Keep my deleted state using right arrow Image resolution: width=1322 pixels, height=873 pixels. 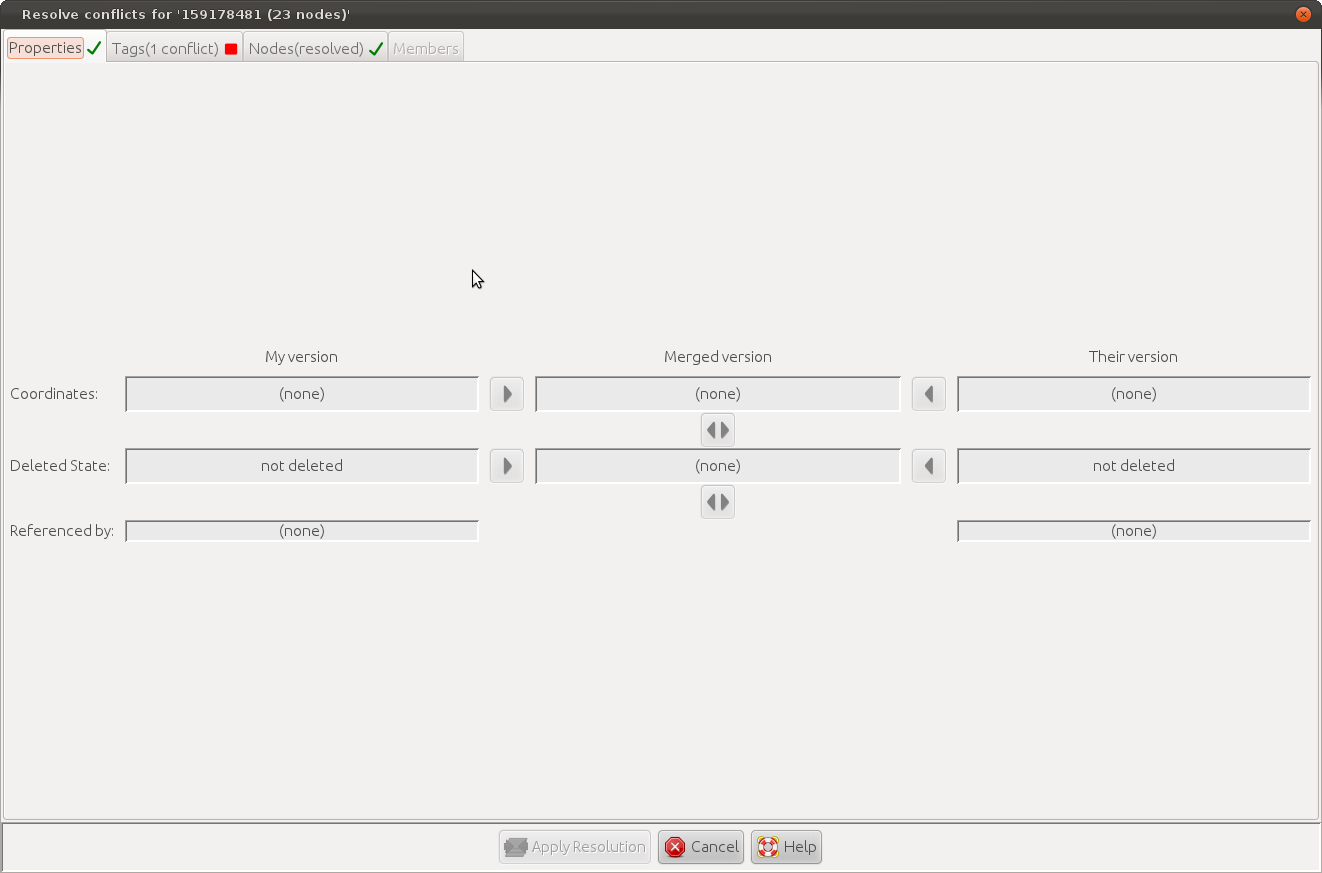[x=507, y=466]
